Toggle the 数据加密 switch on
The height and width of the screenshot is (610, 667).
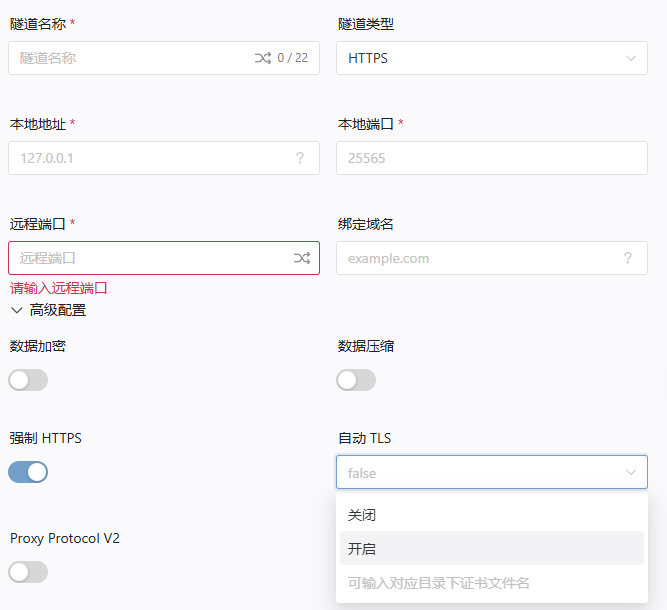(28, 380)
